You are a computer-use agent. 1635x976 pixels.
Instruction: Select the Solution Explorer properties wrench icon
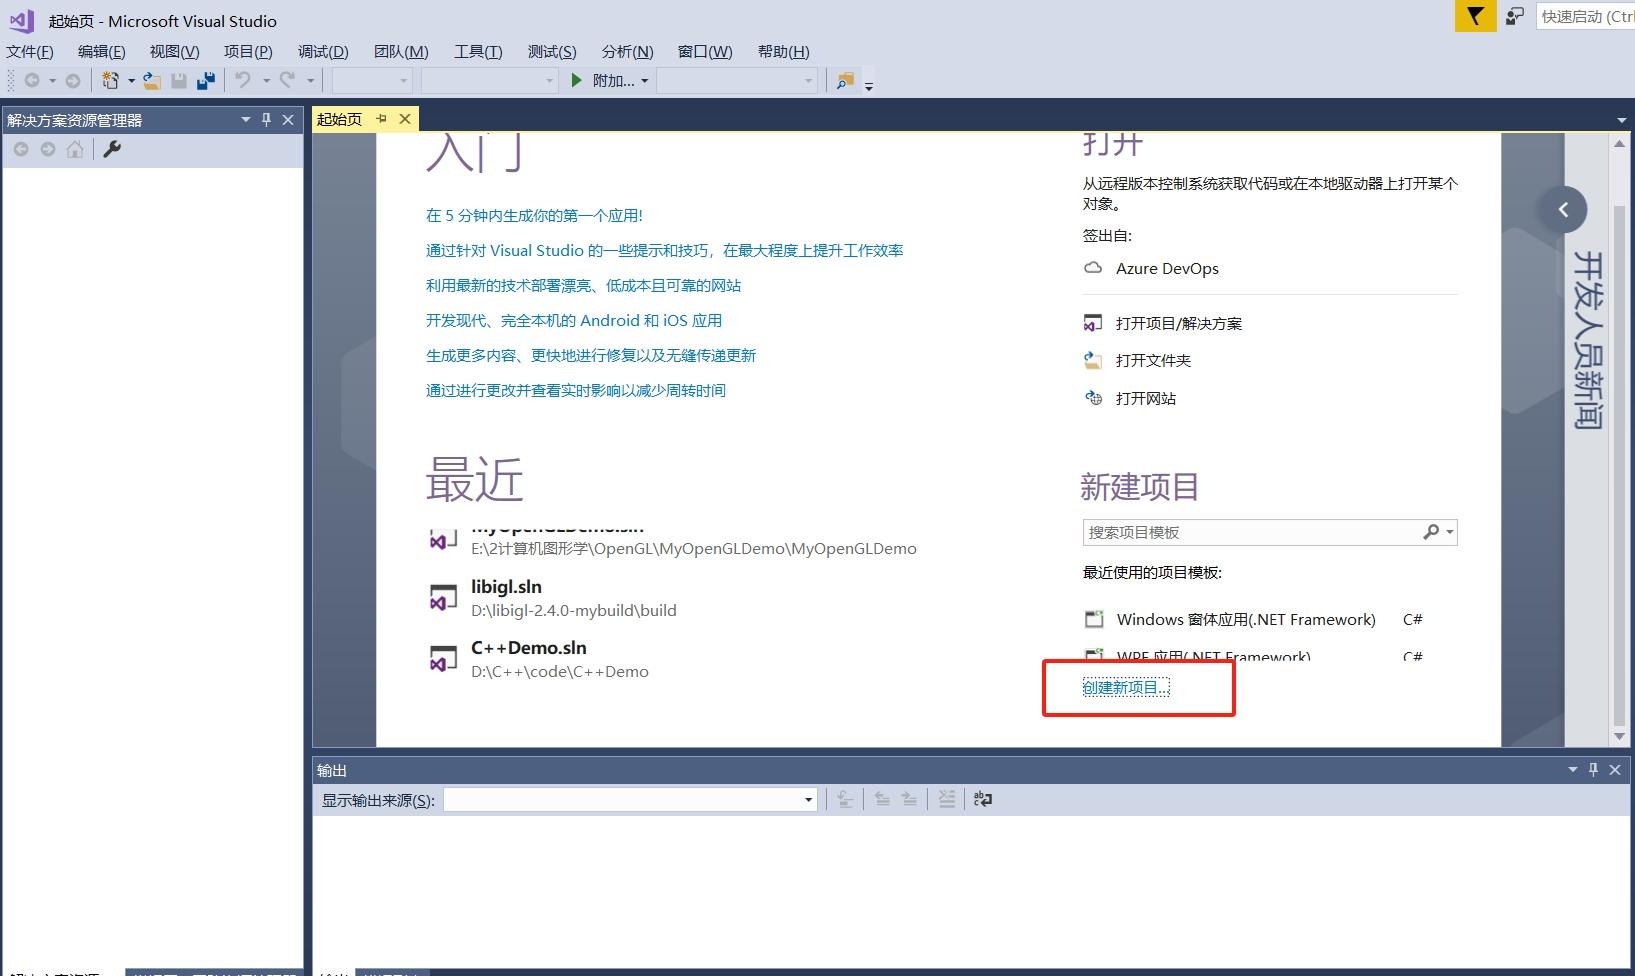[112, 149]
